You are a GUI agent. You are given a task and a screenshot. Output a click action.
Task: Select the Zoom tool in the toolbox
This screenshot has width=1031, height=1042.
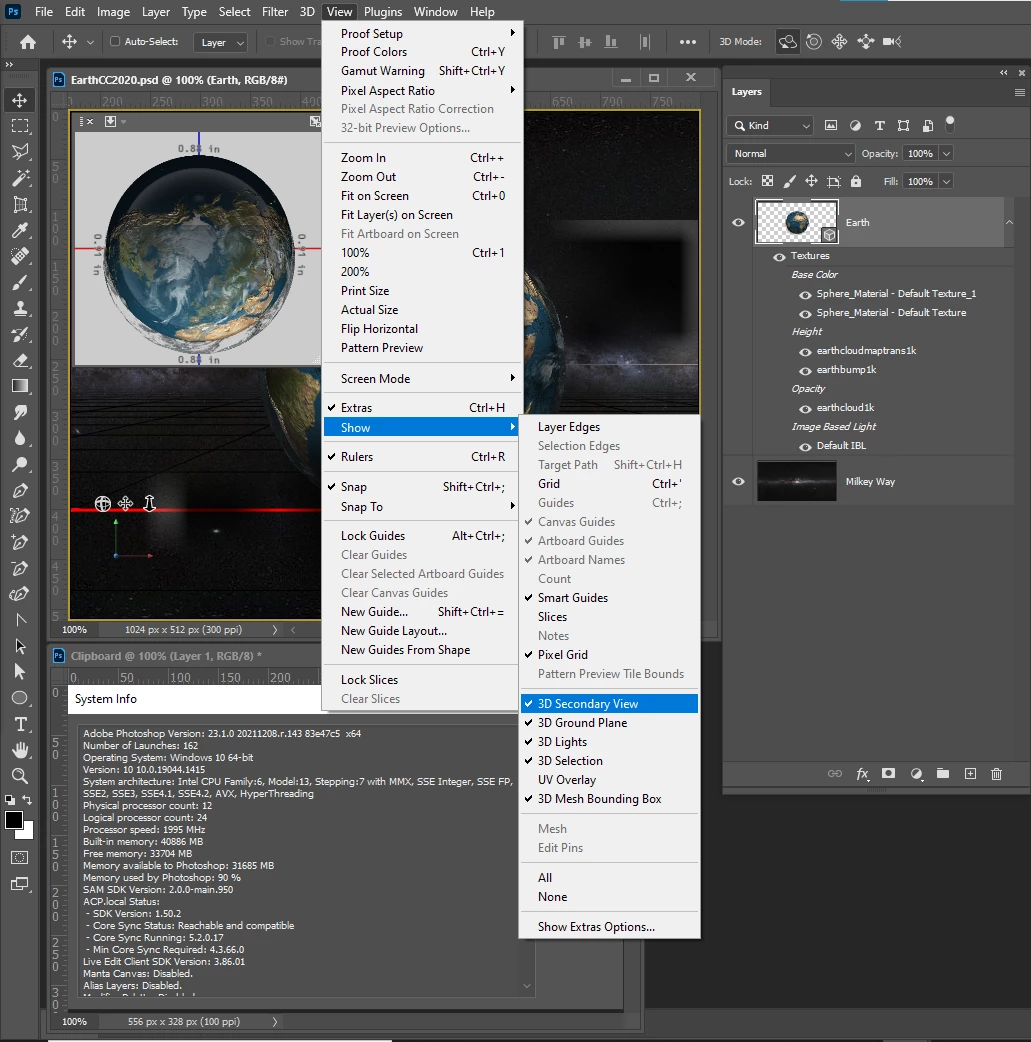point(20,776)
